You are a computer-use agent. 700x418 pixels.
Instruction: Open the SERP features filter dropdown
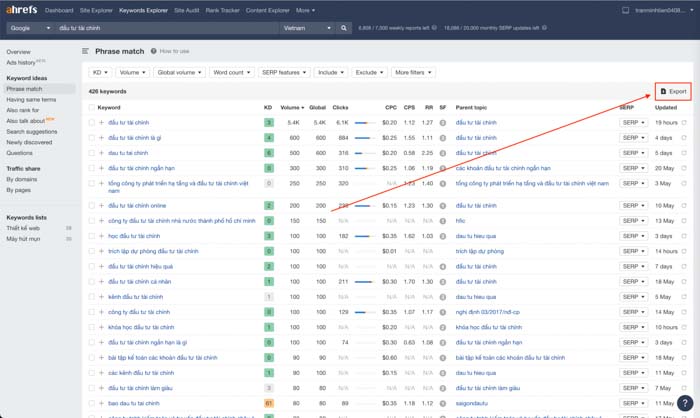pos(284,72)
